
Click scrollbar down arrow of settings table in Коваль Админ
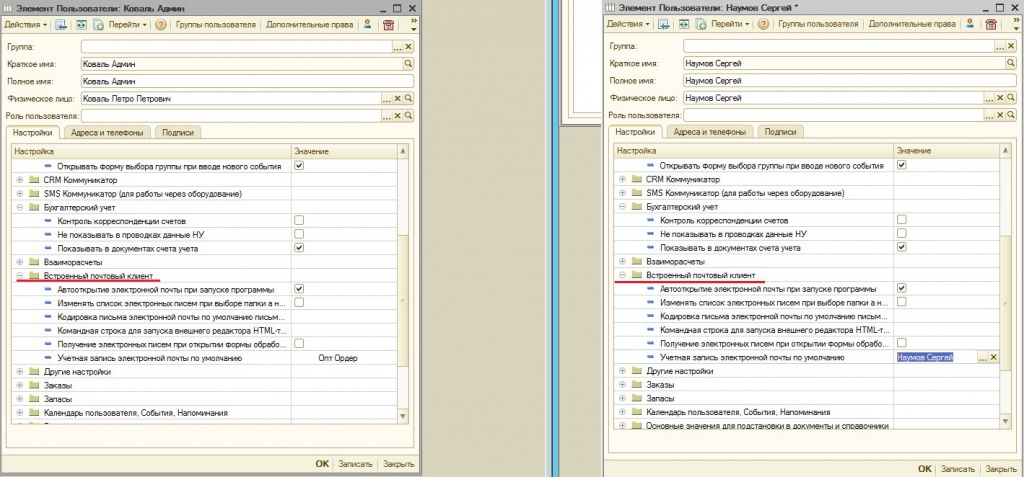tap(403, 416)
